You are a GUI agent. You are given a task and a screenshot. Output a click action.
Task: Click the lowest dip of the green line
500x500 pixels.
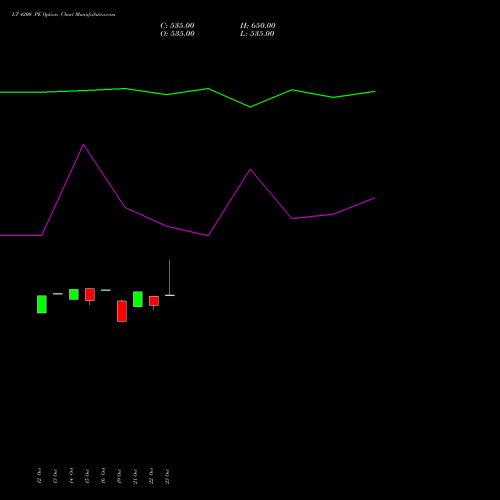point(250,107)
